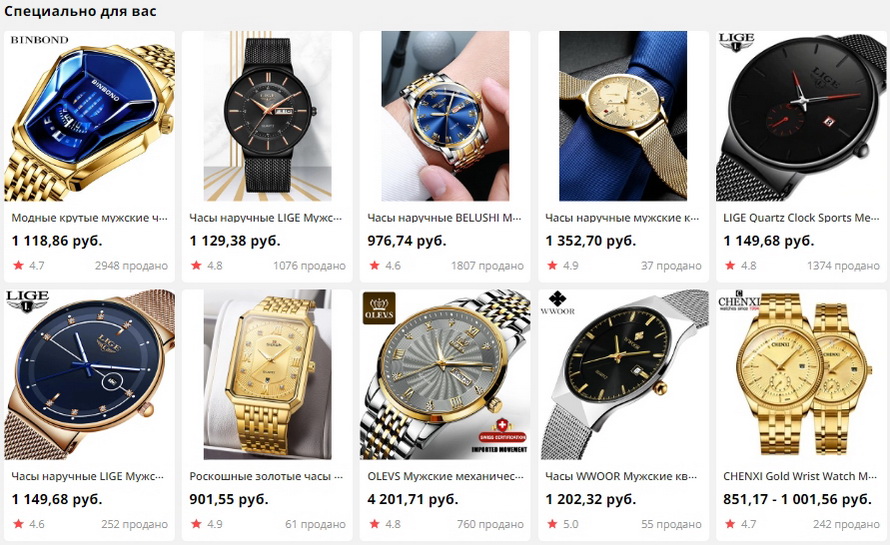Open LIGE black watch with red hands
890x545 pixels.
[801, 116]
